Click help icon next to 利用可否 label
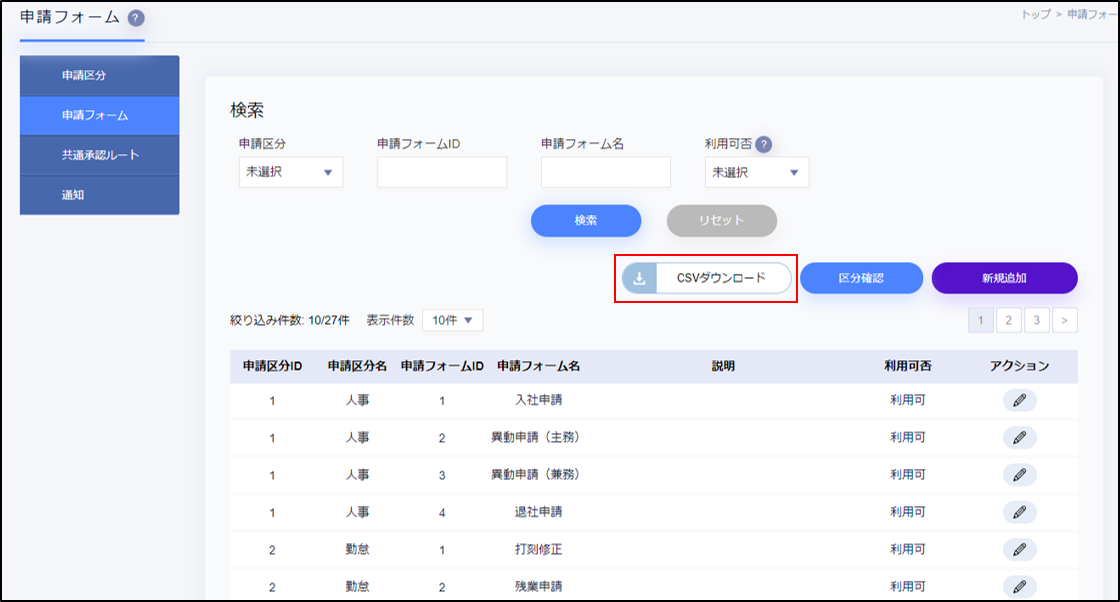1120x602 pixels. 763,144
